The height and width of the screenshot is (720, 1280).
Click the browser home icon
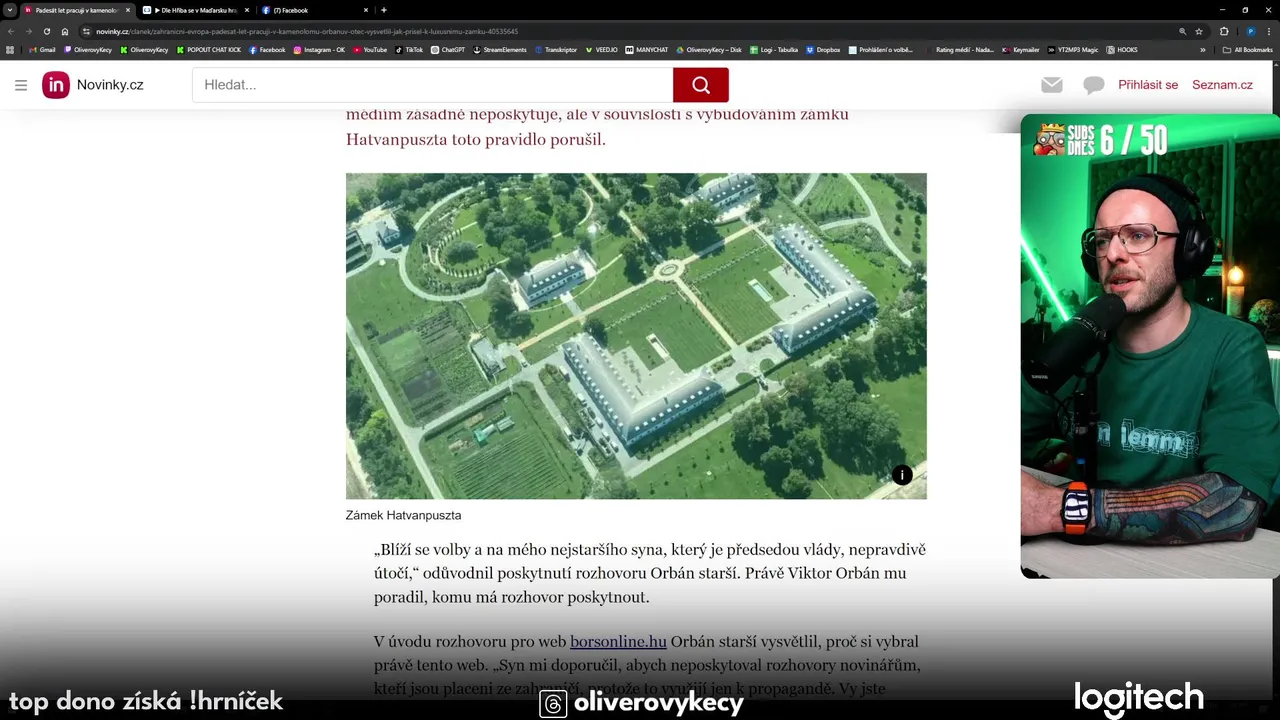65,31
